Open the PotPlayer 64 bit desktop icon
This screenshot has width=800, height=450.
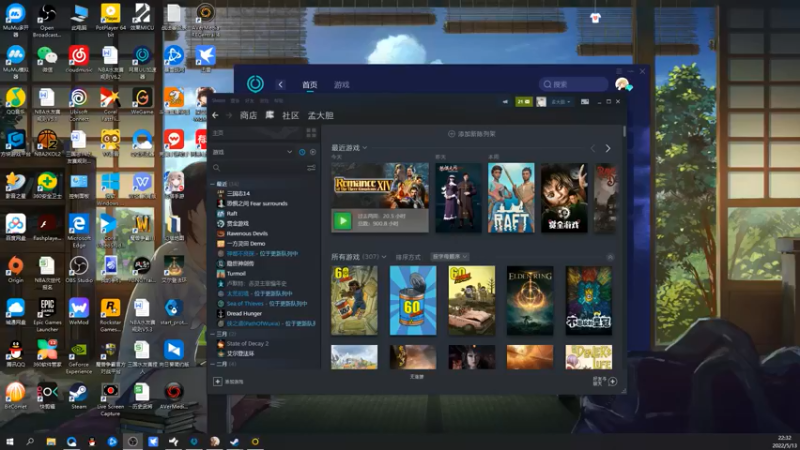click(x=110, y=19)
